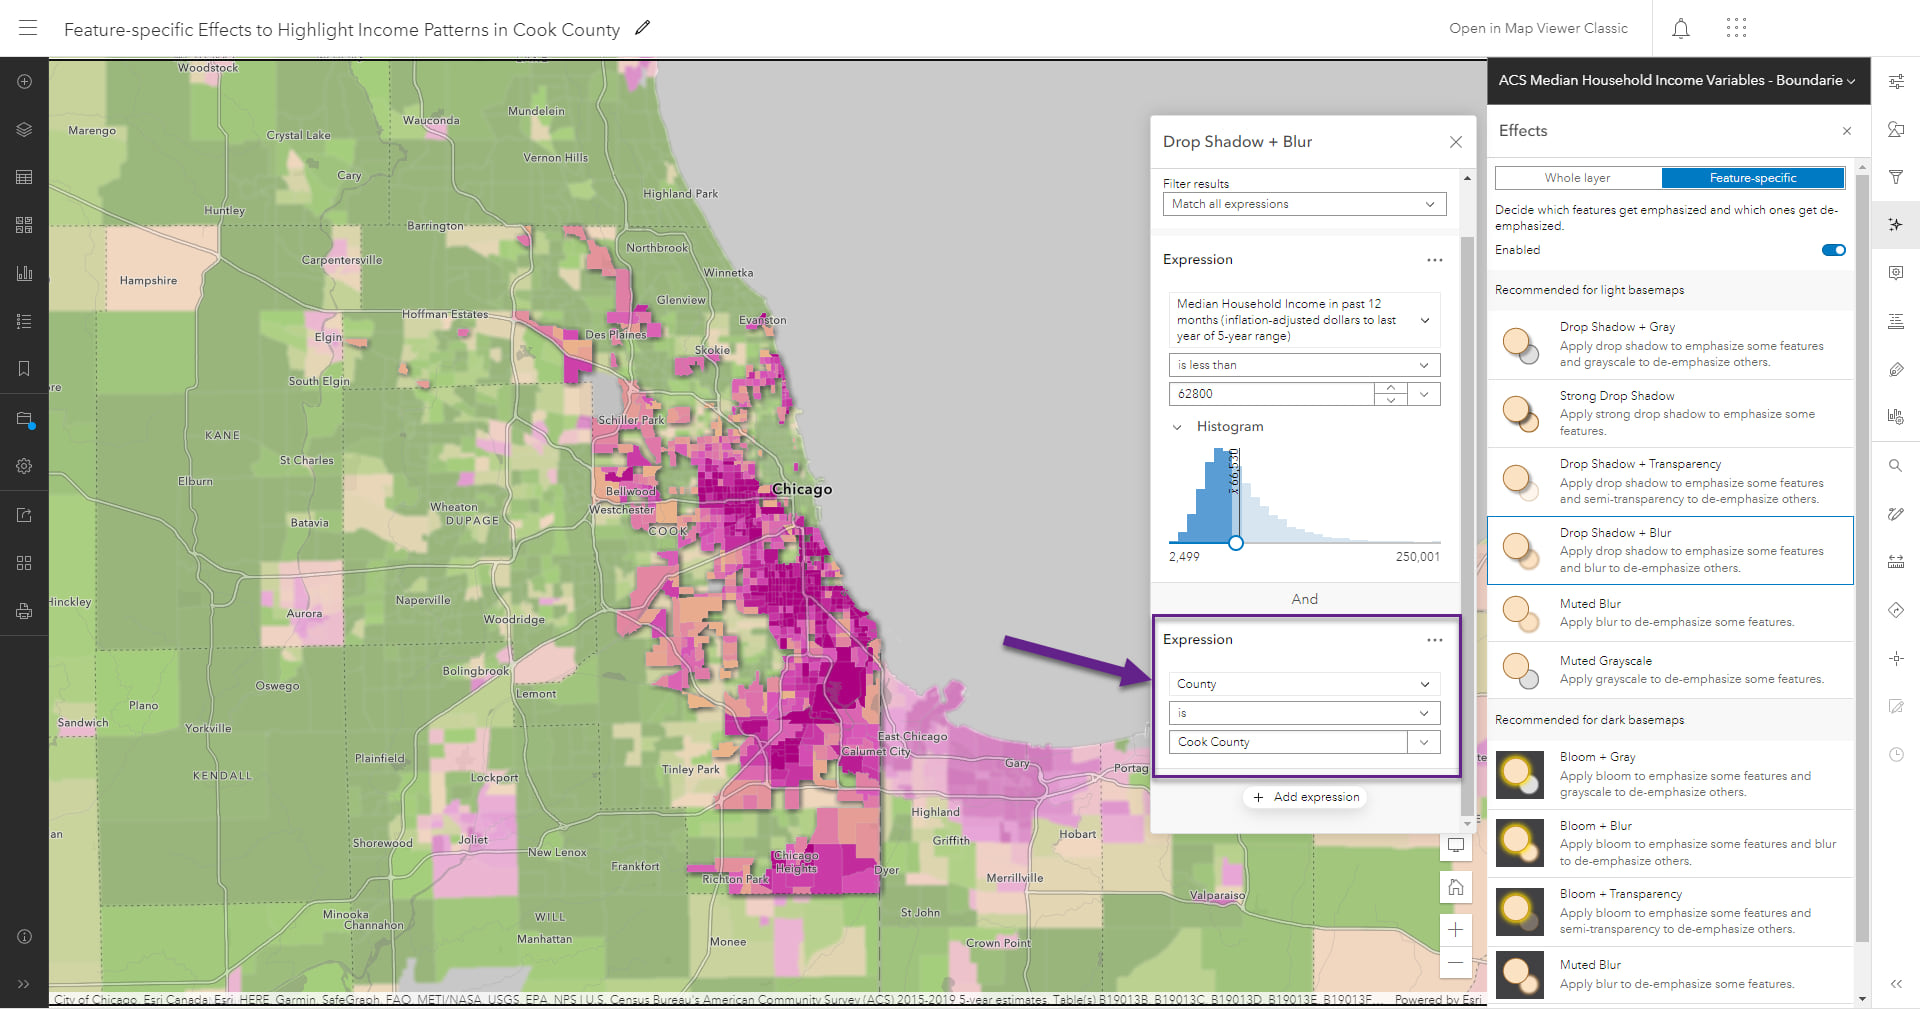Open the Filter funnel icon in the right toolbar
Image resolution: width=1920 pixels, height=1009 pixels.
1896,177
